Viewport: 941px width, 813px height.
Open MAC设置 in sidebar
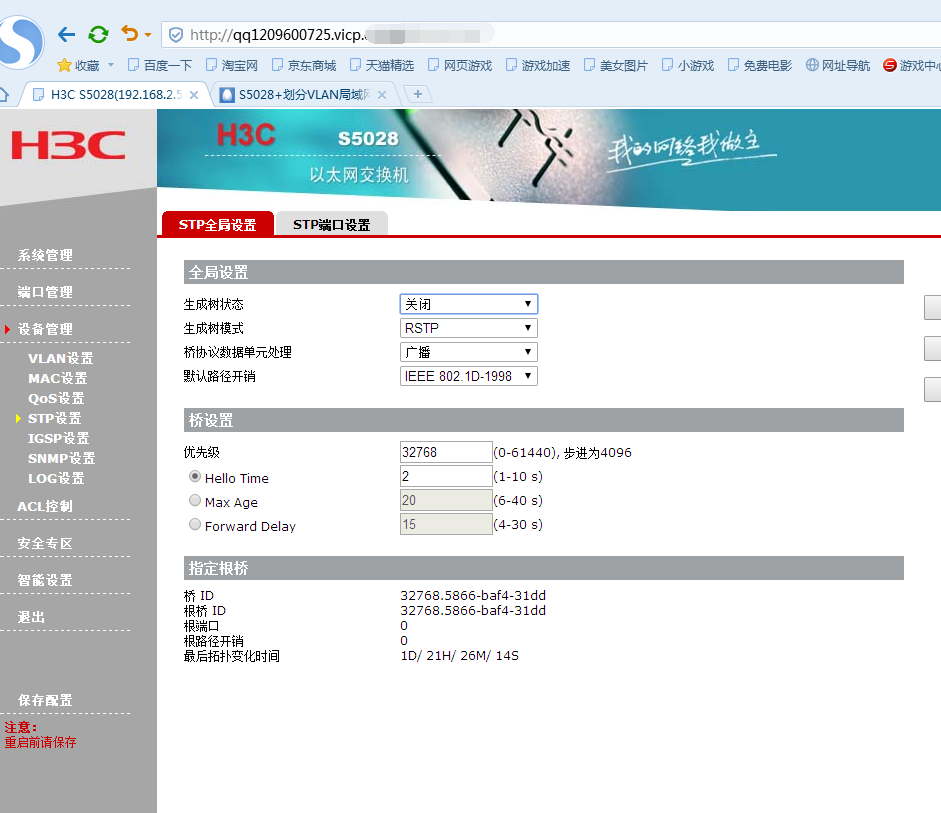[58, 378]
